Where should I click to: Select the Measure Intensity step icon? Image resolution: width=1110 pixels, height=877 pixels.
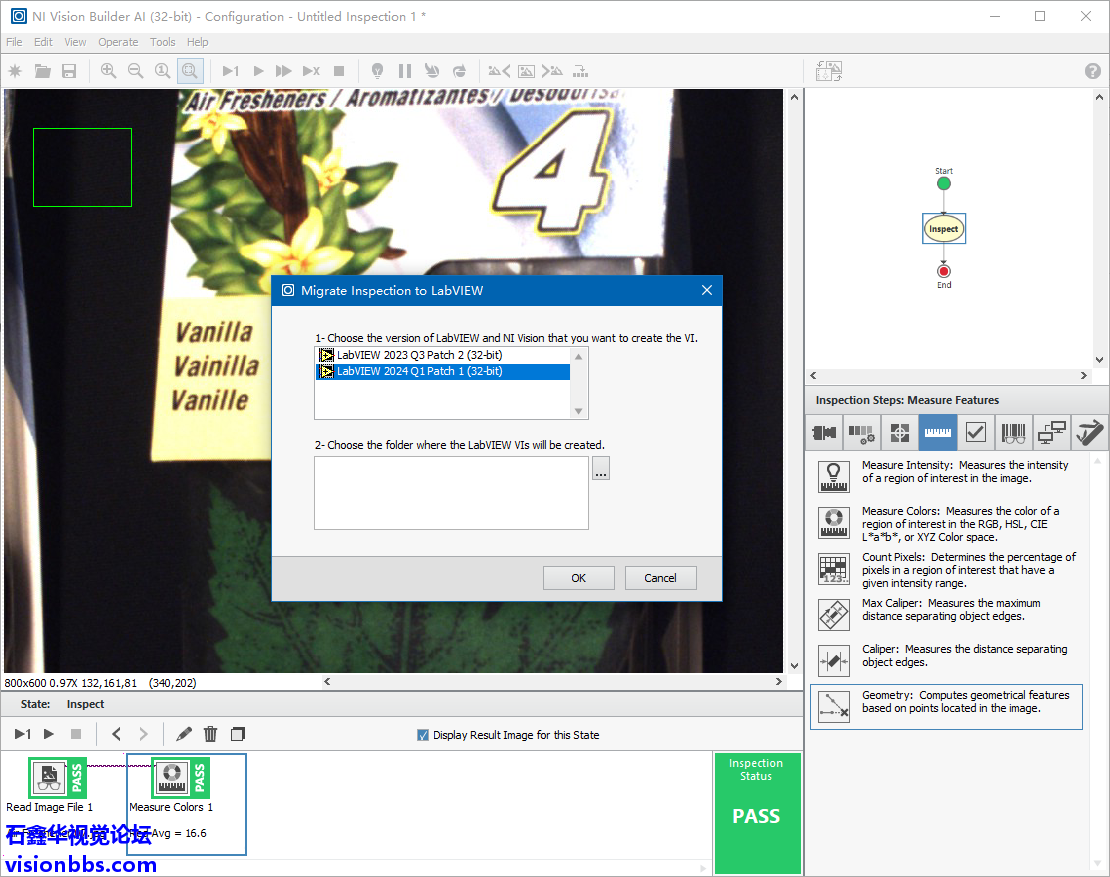click(833, 476)
